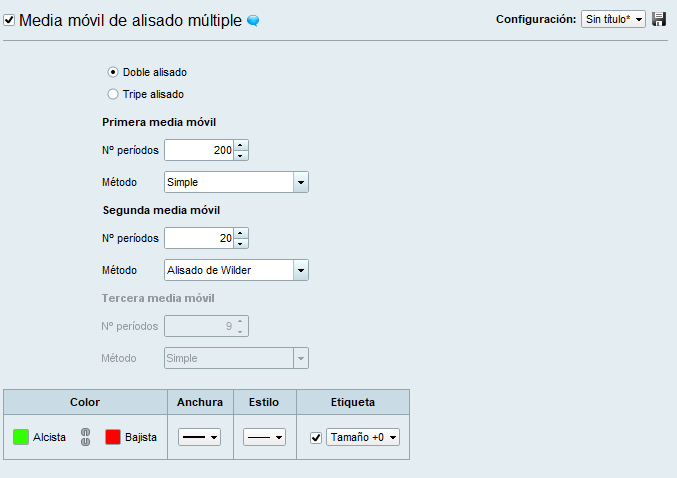Pick the green Alcista color swatch
The height and width of the screenshot is (478, 677).
click(x=20, y=437)
